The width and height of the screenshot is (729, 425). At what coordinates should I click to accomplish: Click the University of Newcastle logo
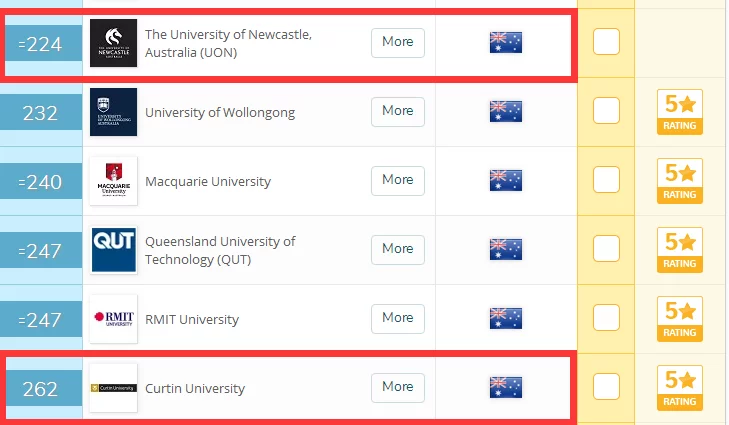[x=113, y=43]
